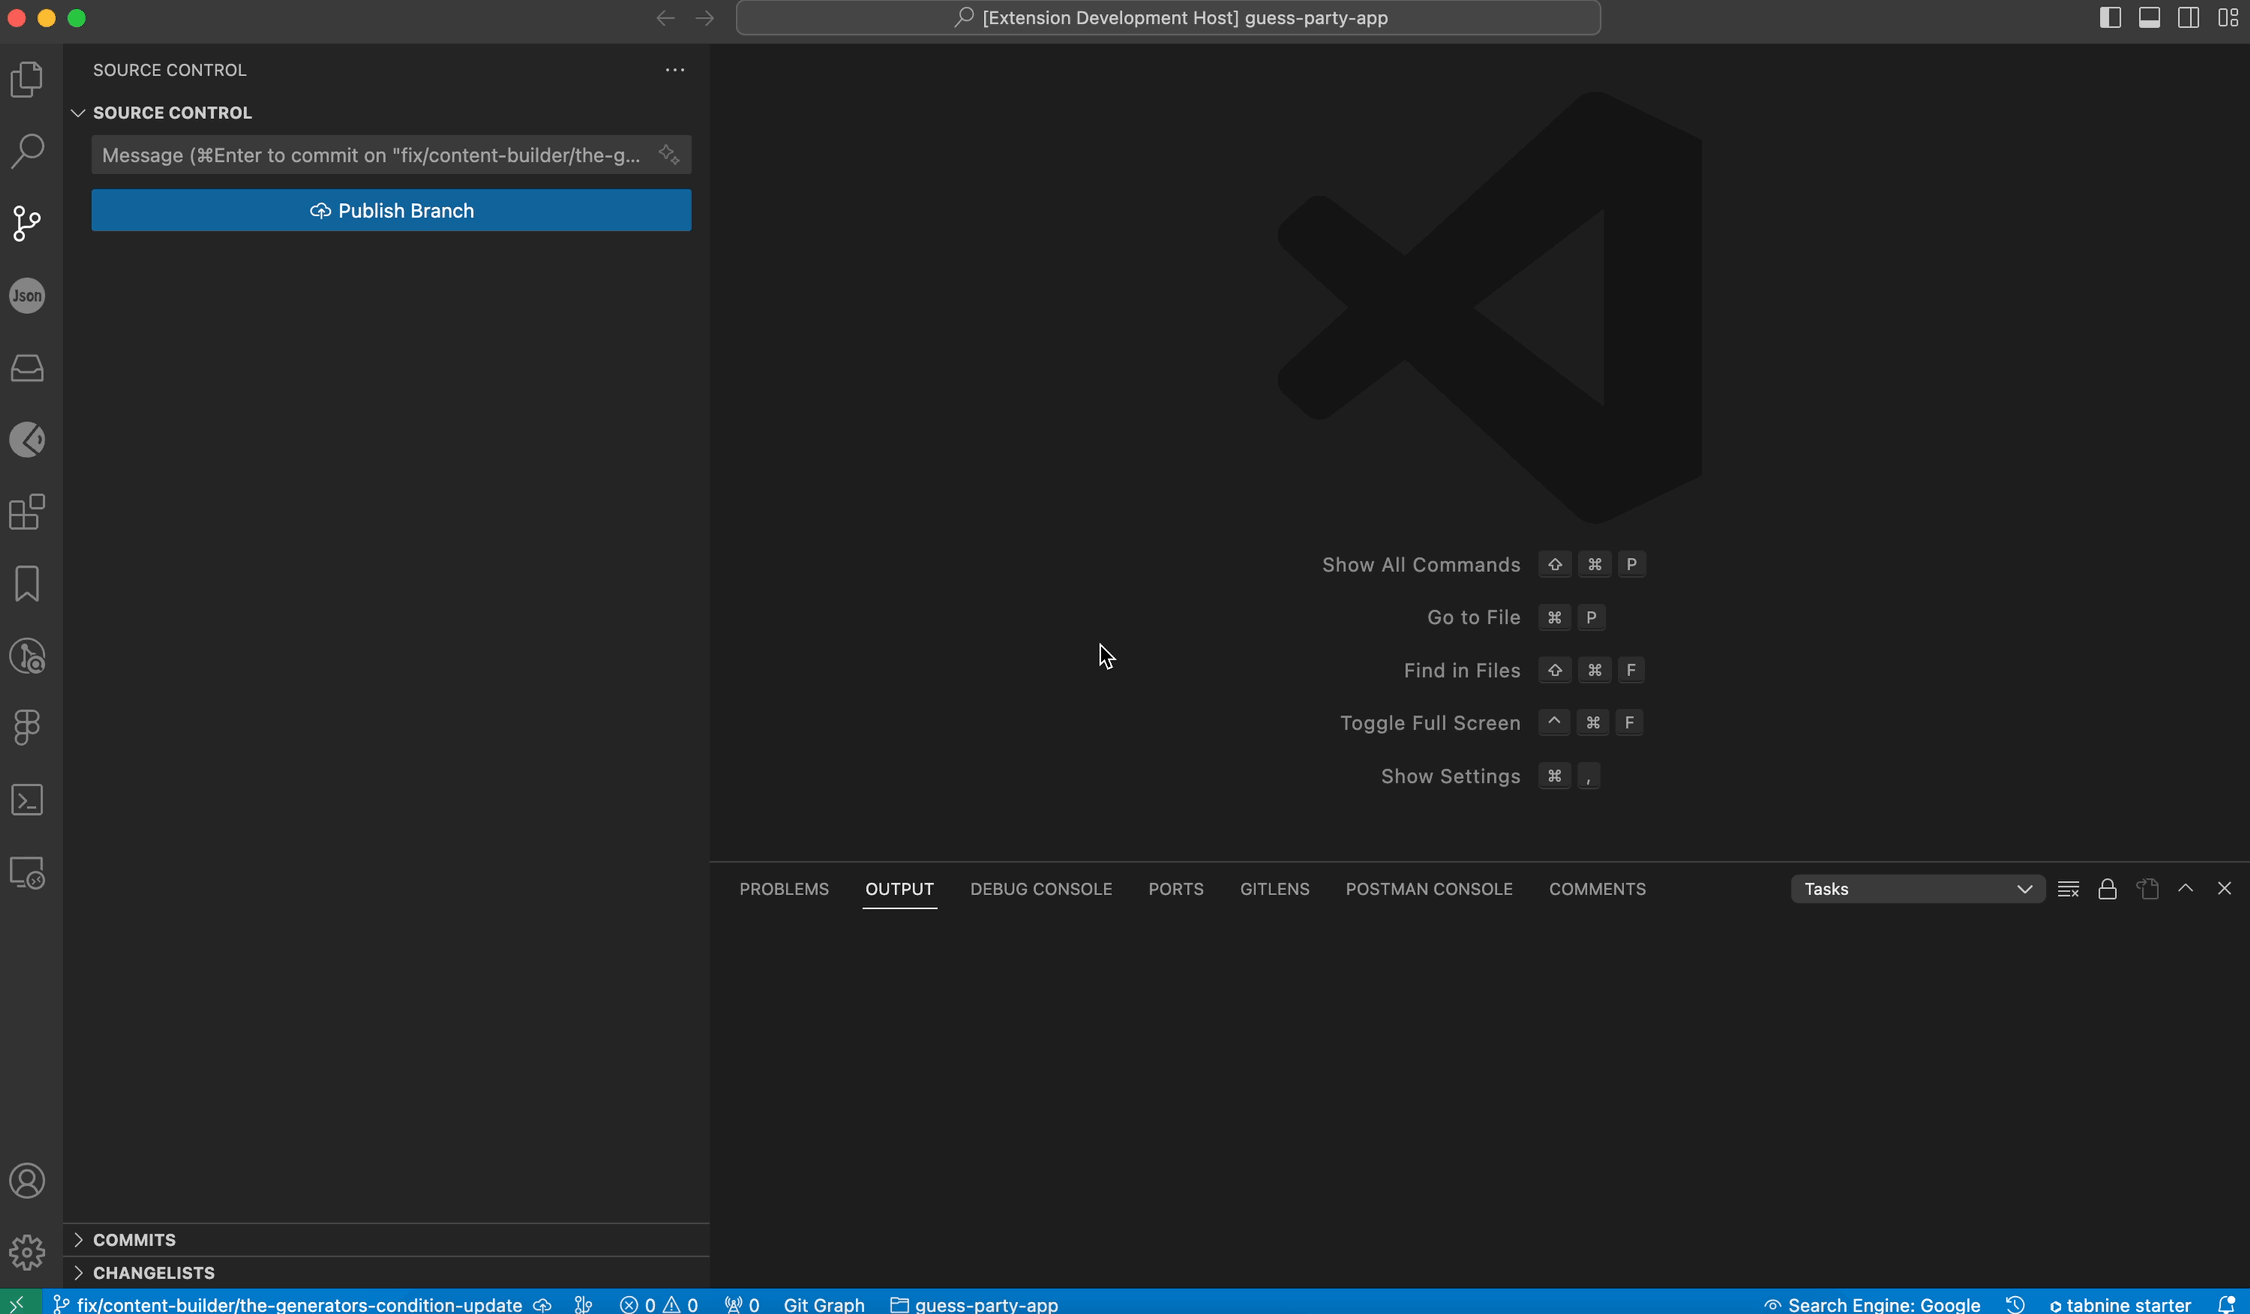
Task: Open the Explorer view in activity bar
Action: (x=27, y=79)
